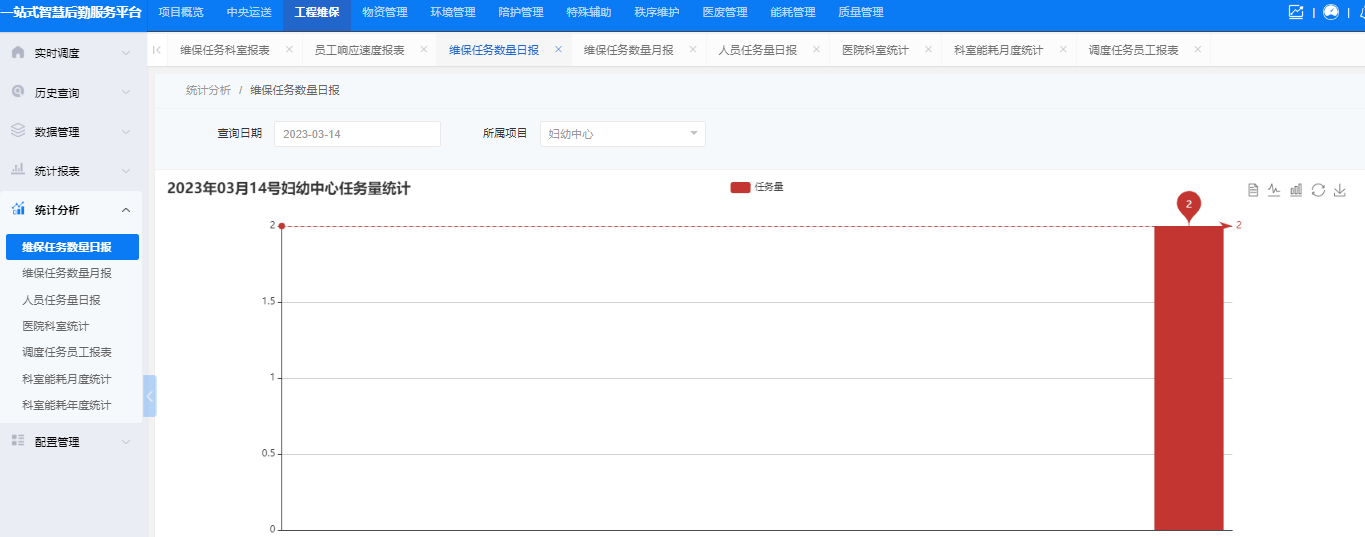The width and height of the screenshot is (1365, 537).
Task: Open 陪护管理 in the top menu
Action: click(x=521, y=12)
